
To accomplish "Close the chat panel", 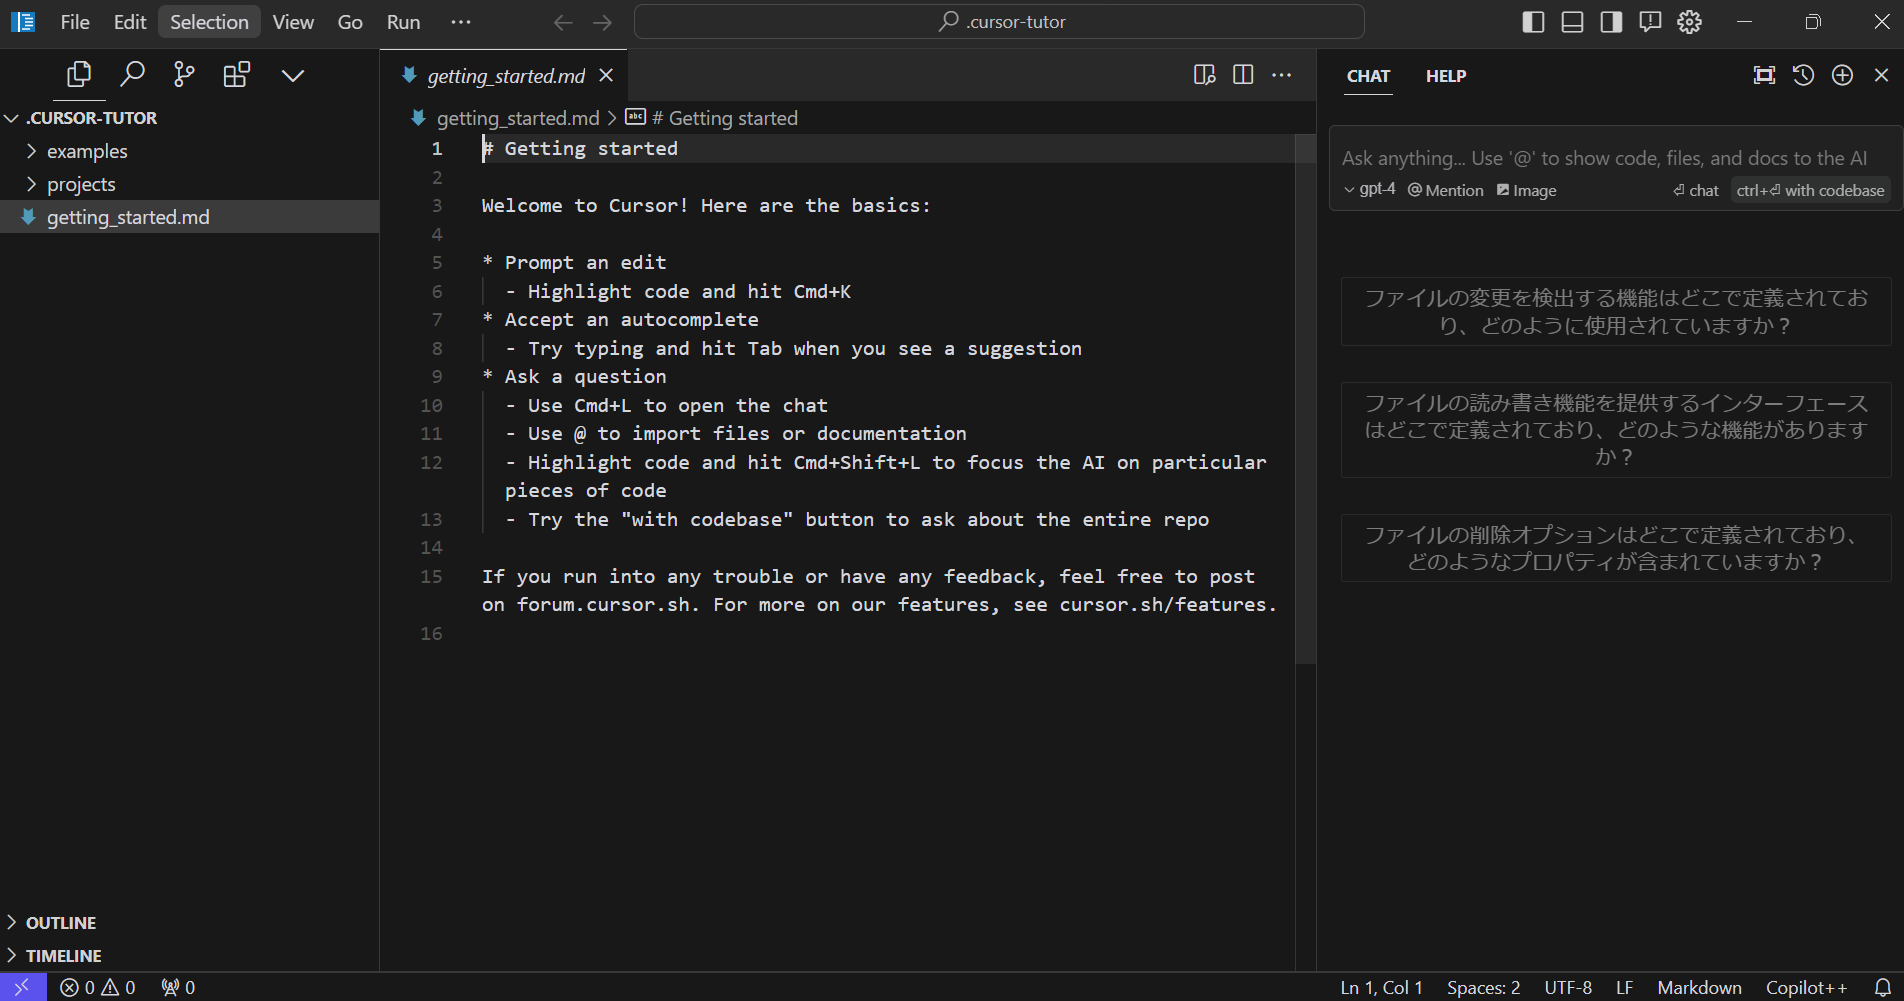I will 1881,75.
